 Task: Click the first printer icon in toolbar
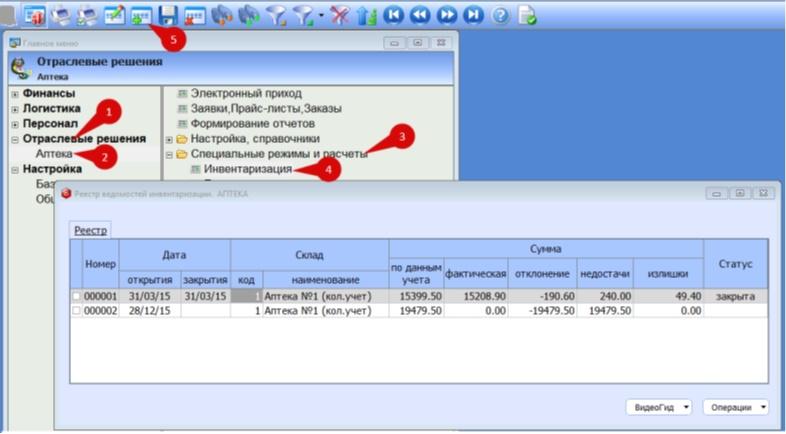click(x=61, y=16)
